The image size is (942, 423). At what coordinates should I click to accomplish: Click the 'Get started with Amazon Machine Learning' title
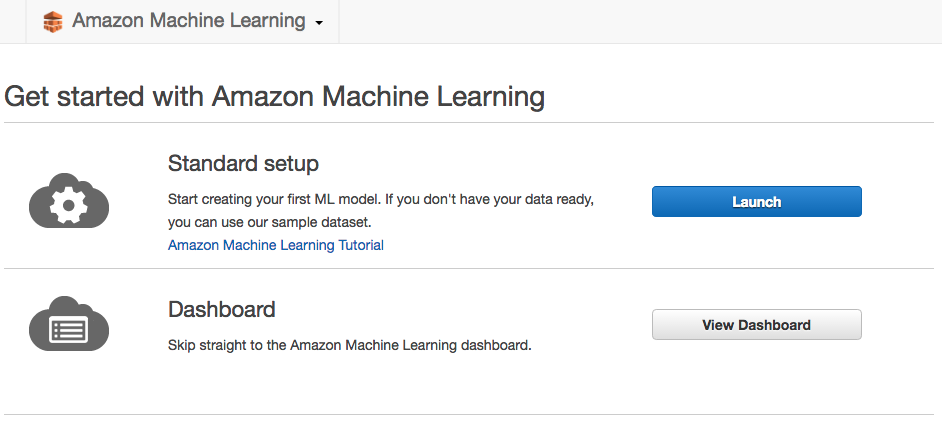[x=275, y=97]
